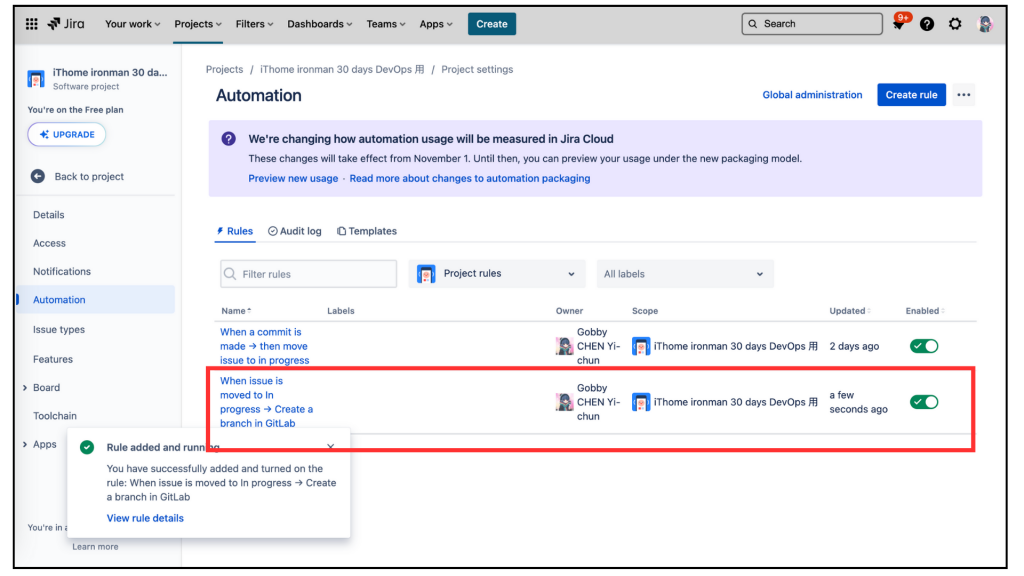Click the Learn more link in sidebar
Screen dimensions: 1024x576
coord(95,547)
